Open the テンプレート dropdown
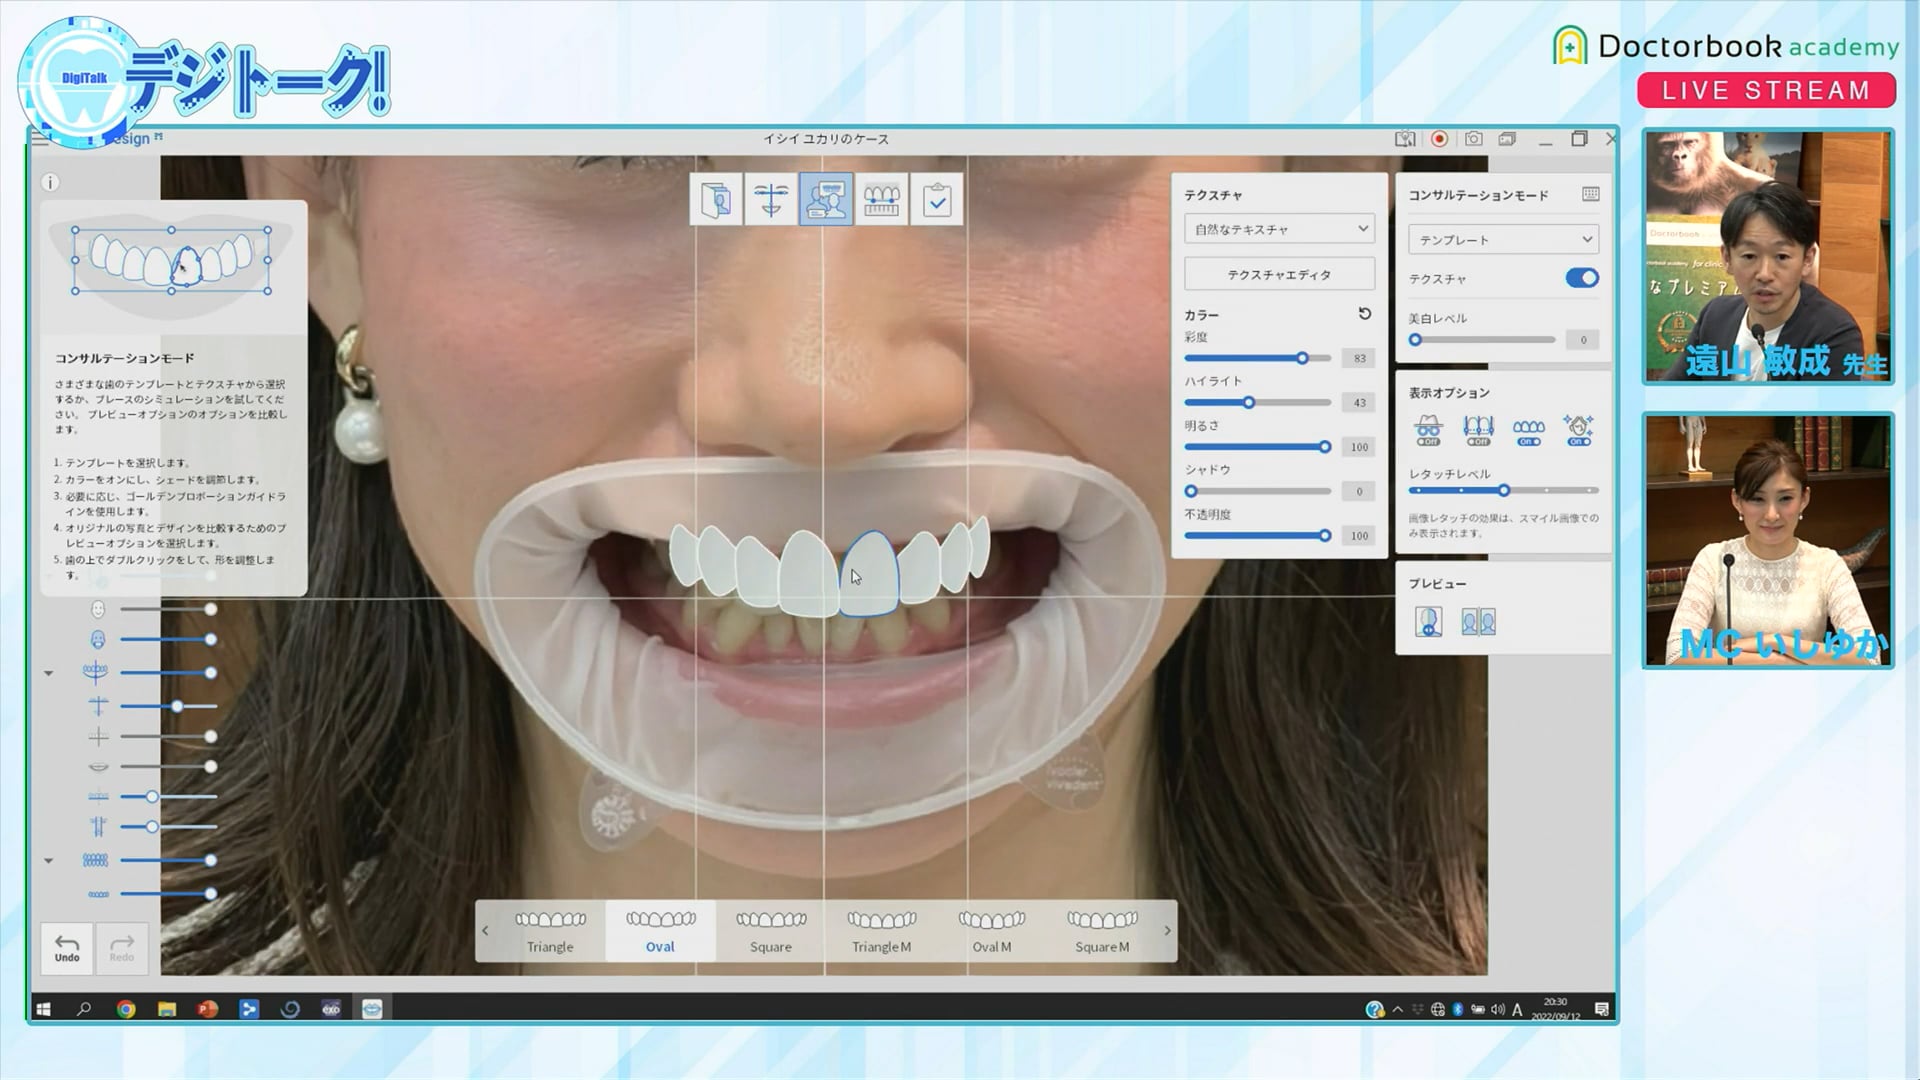The width and height of the screenshot is (1920, 1080). pyautogui.click(x=1503, y=239)
